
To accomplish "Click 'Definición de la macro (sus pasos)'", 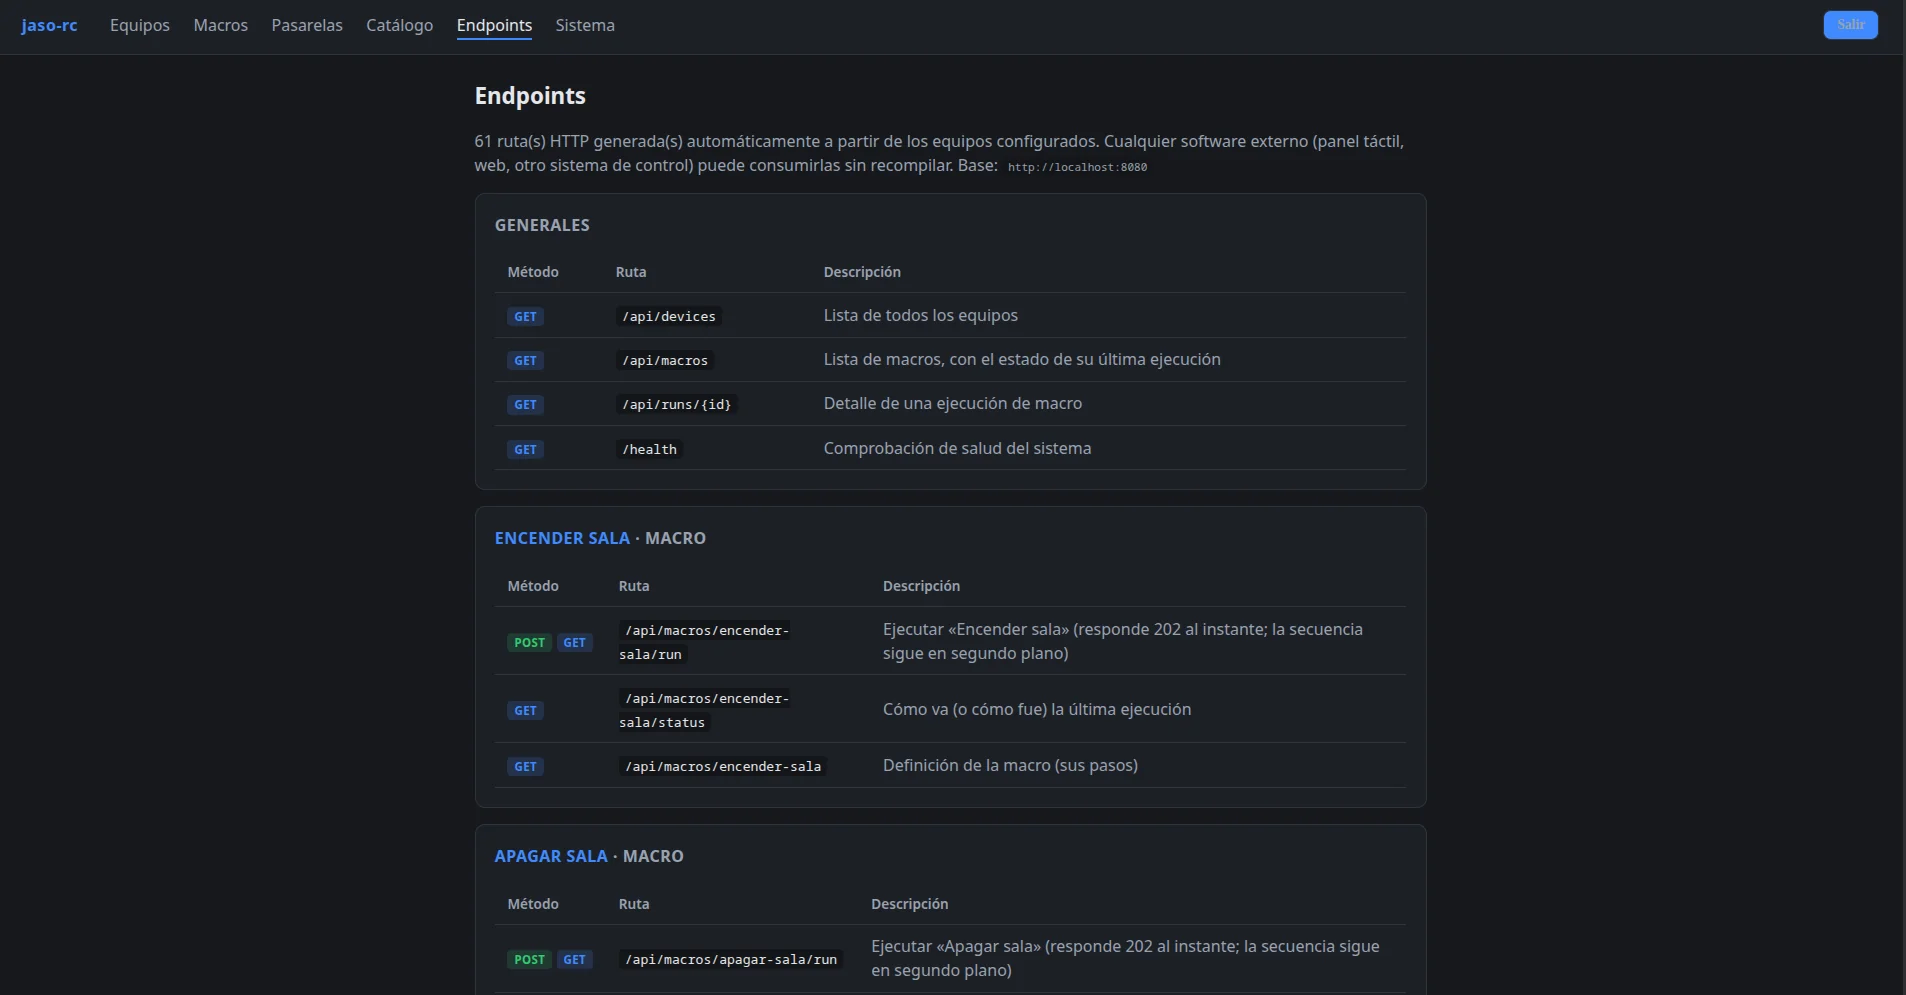I will pos(1010,765).
